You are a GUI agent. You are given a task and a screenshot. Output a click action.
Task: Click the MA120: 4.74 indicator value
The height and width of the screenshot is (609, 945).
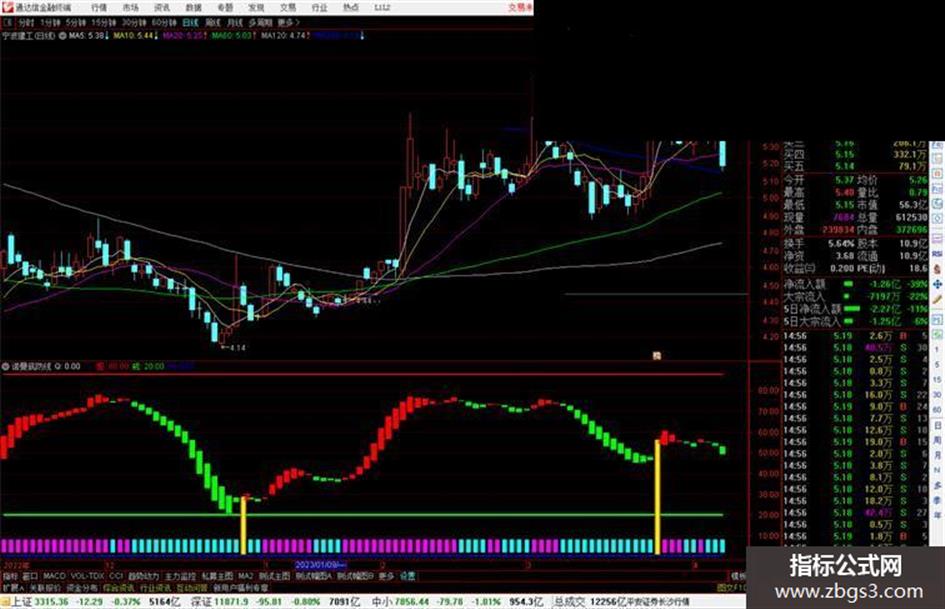(285, 36)
